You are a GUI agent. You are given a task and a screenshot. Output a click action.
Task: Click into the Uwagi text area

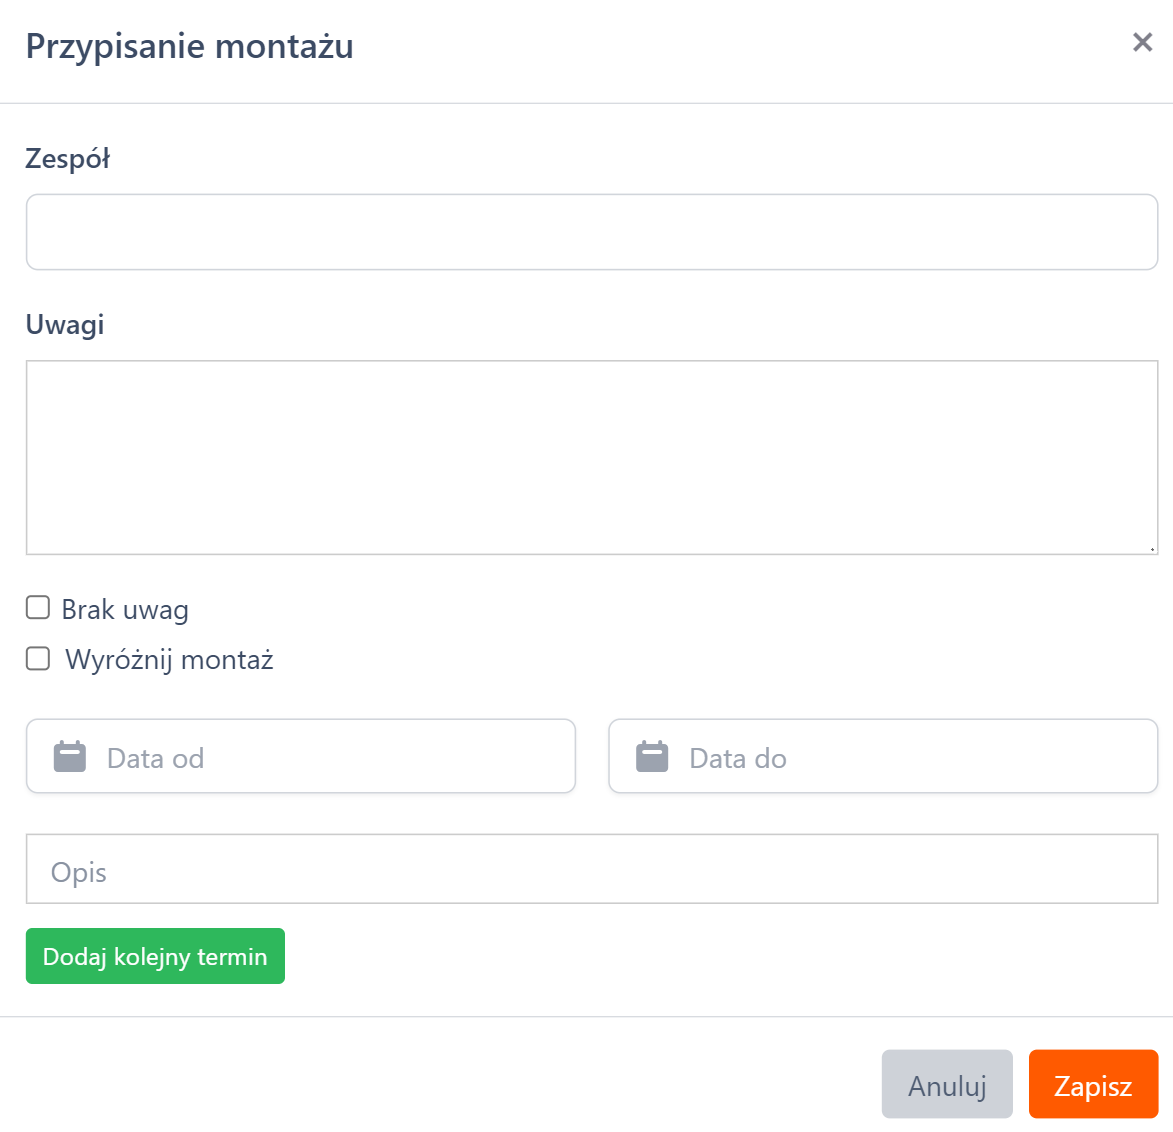point(591,457)
